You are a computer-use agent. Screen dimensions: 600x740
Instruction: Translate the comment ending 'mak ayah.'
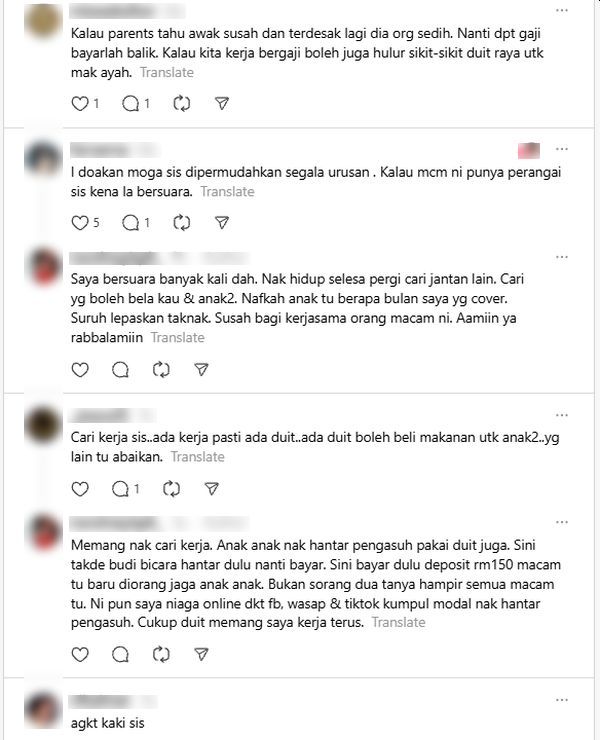click(x=167, y=72)
